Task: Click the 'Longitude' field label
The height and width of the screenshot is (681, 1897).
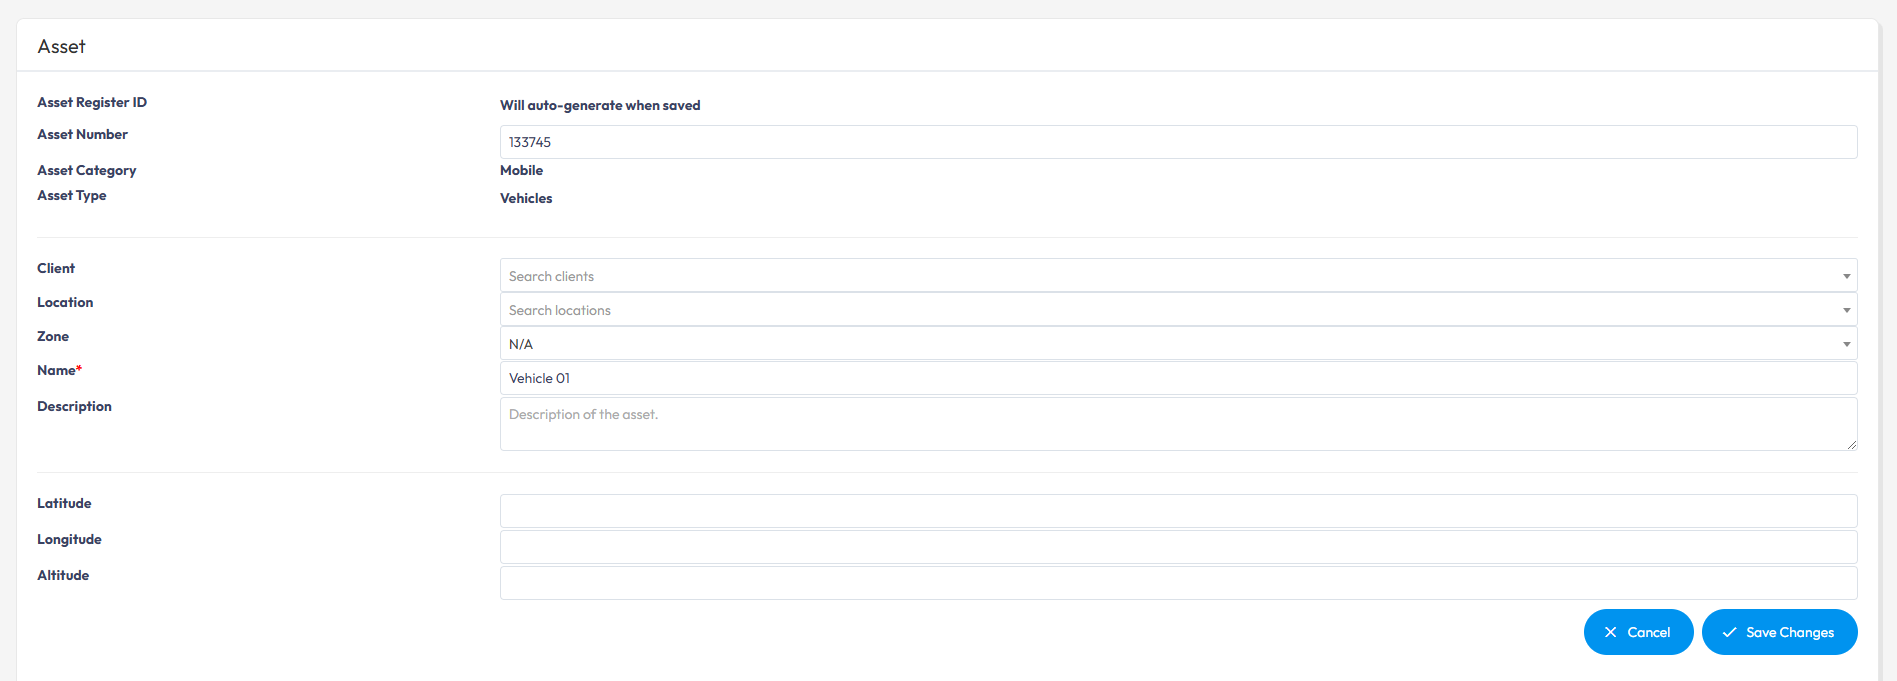Action: pos(69,539)
